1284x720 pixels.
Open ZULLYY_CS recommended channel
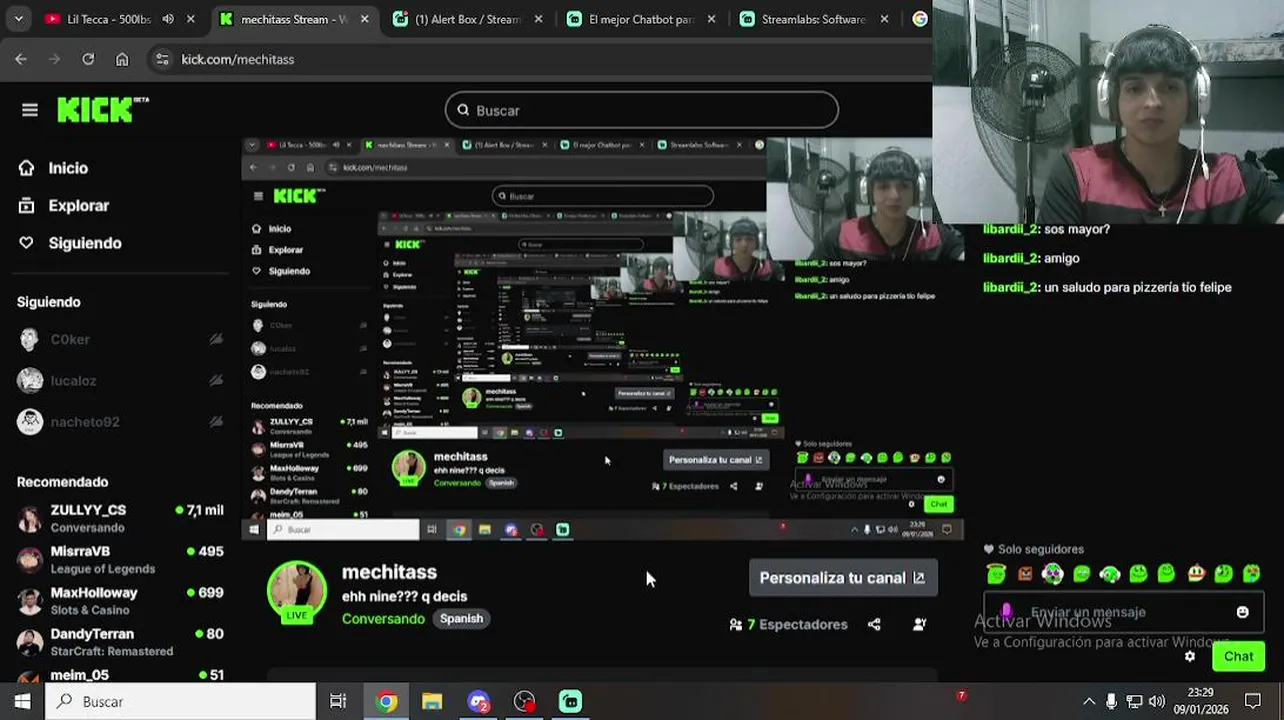[120, 518]
